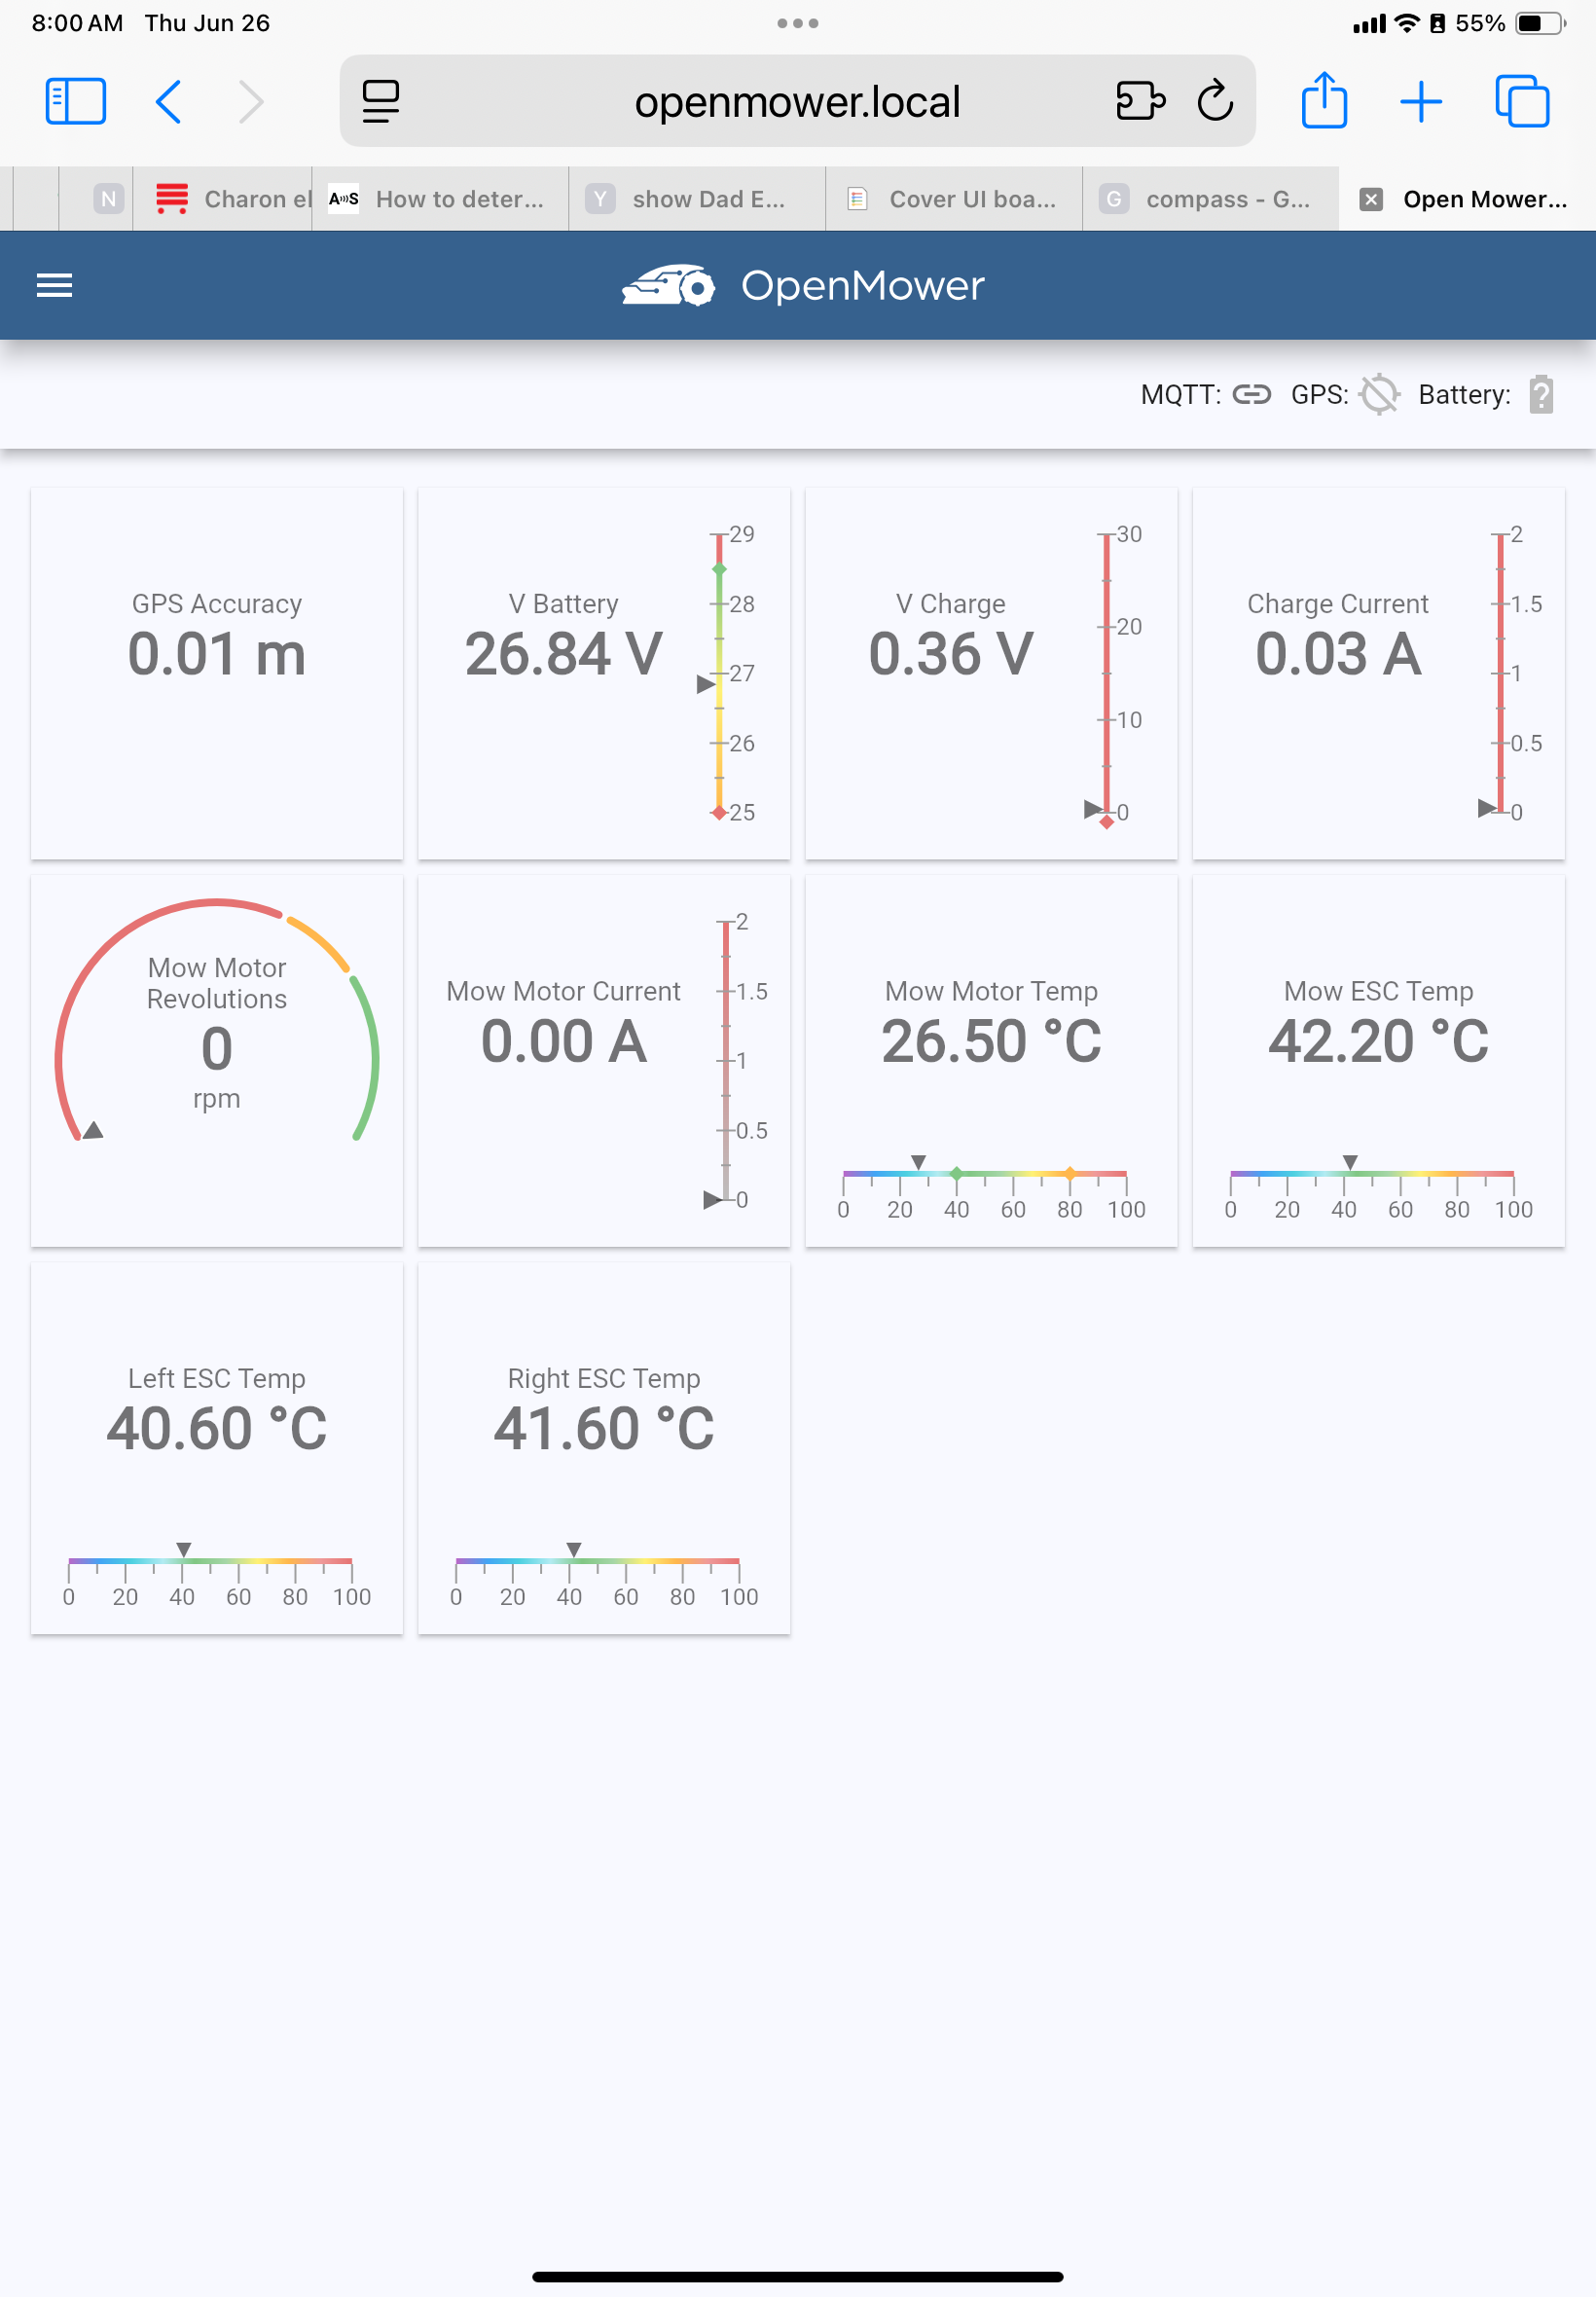Tap the 8:00 AM clock
This screenshot has height=2297, width=1596.
(77, 23)
